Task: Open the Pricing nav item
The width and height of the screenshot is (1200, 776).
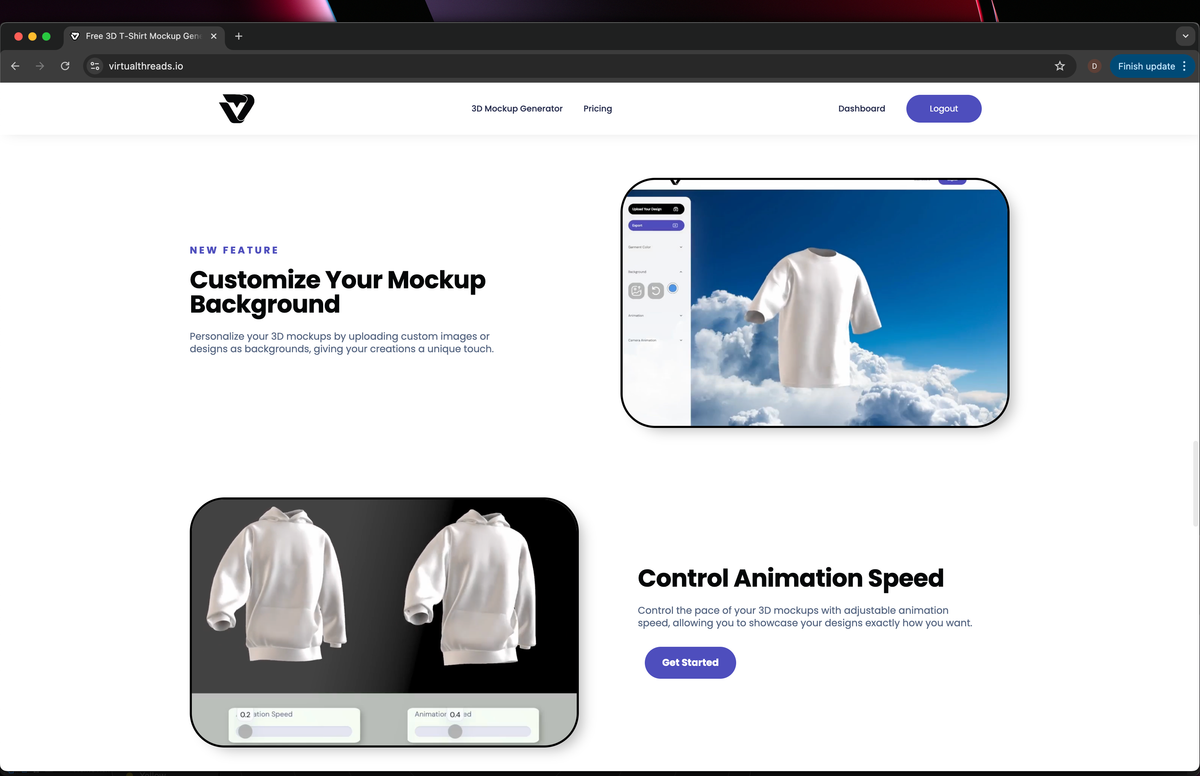Action: click(x=598, y=109)
